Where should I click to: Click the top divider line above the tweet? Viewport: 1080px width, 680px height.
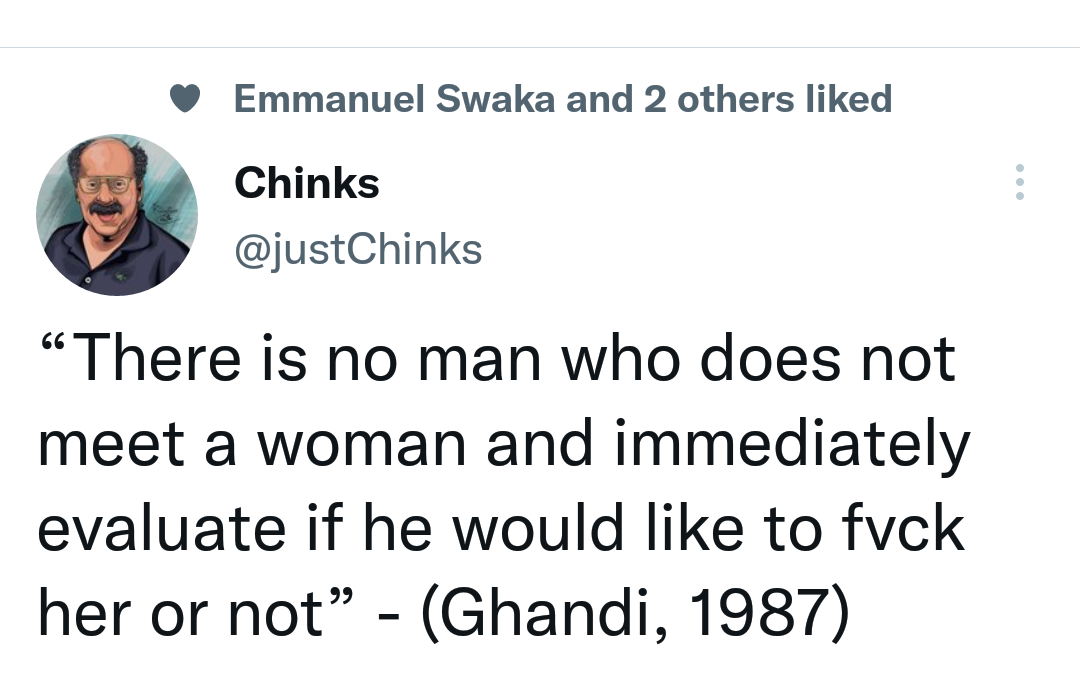[540, 48]
